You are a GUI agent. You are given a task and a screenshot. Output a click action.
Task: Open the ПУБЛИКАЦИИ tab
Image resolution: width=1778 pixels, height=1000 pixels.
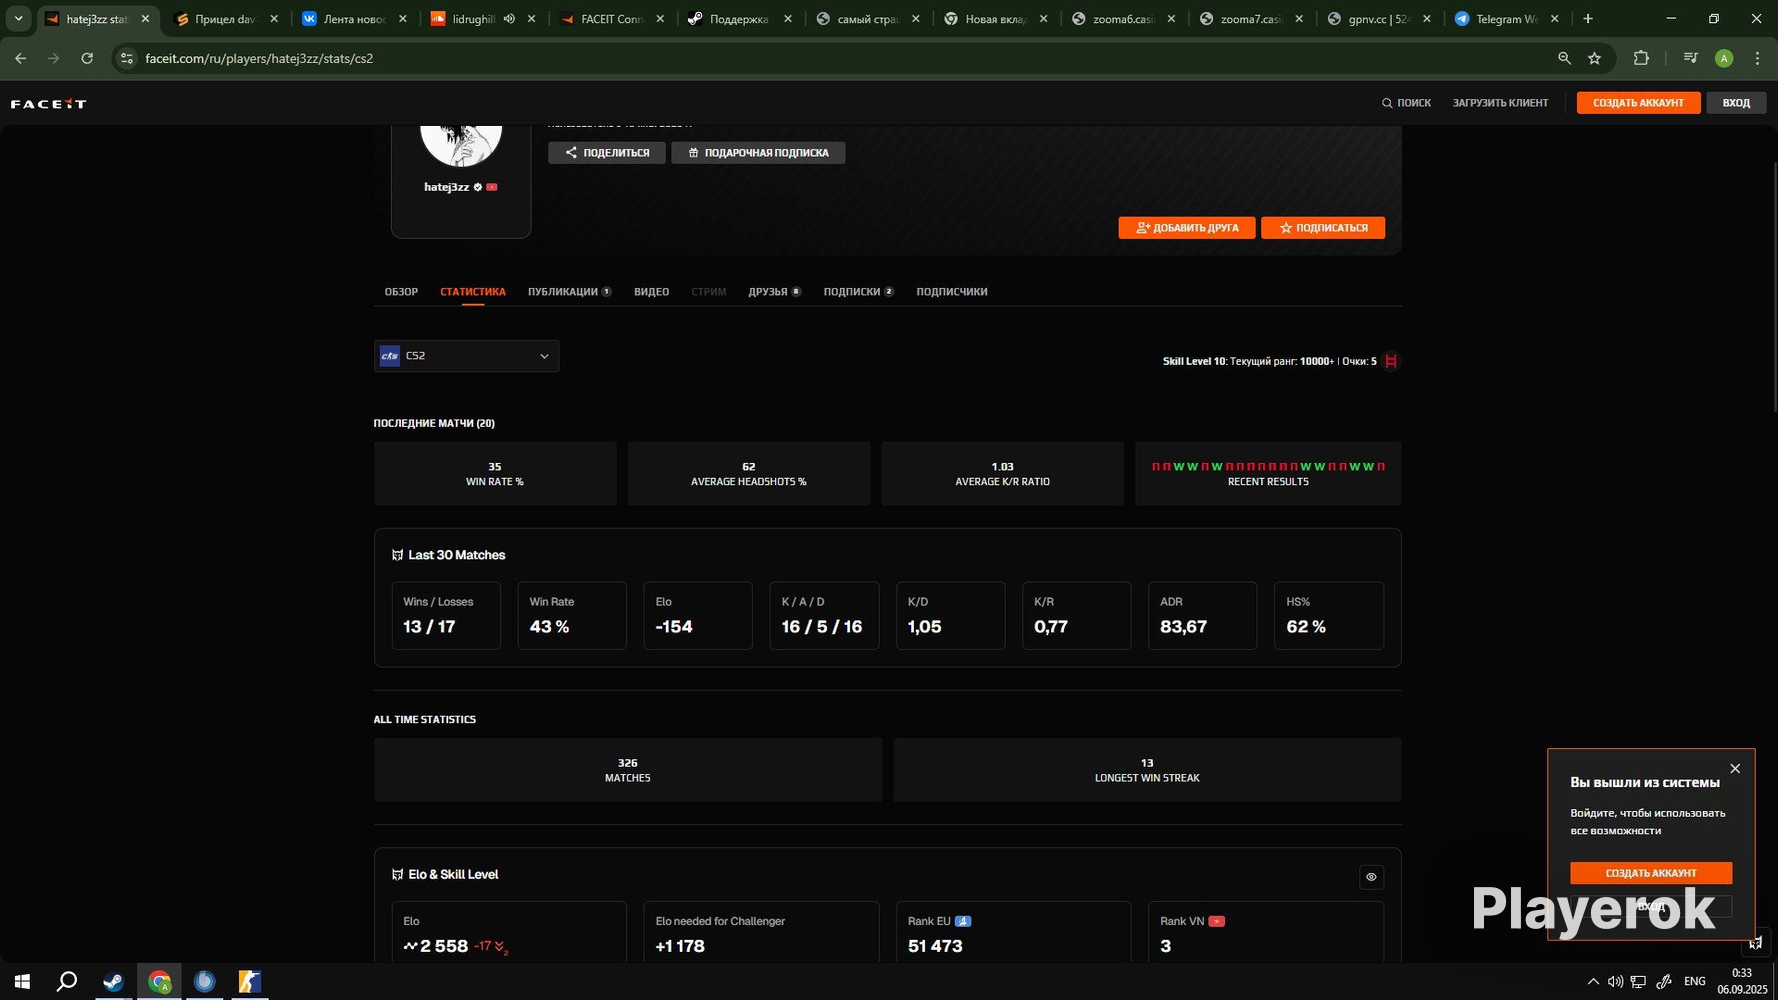tap(569, 292)
